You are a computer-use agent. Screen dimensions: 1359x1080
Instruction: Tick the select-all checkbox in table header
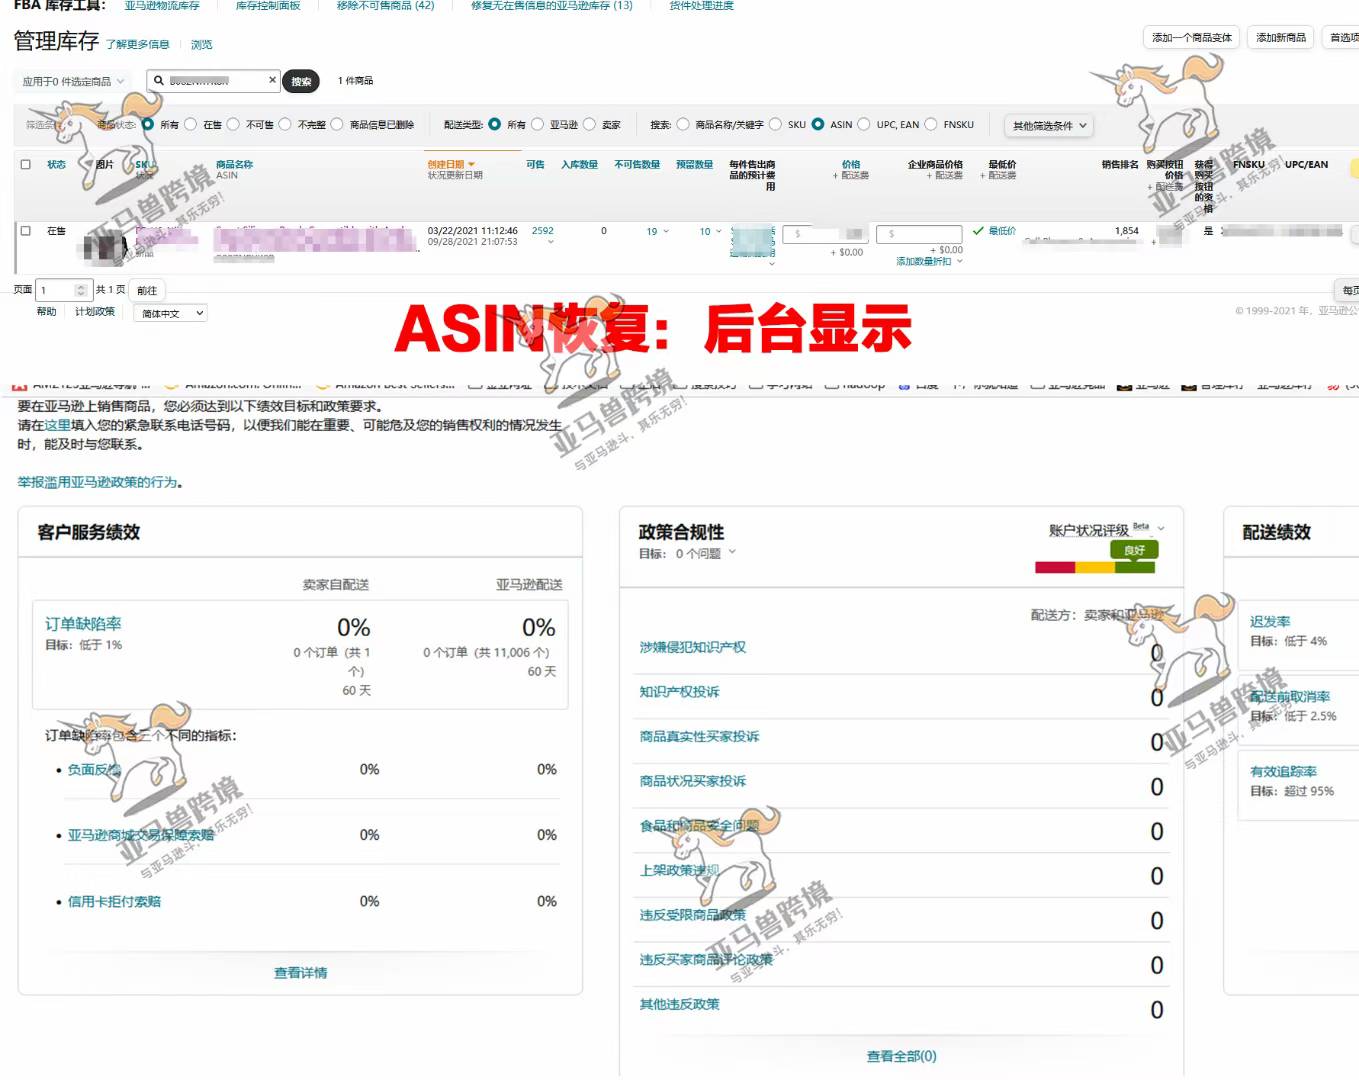click(26, 164)
